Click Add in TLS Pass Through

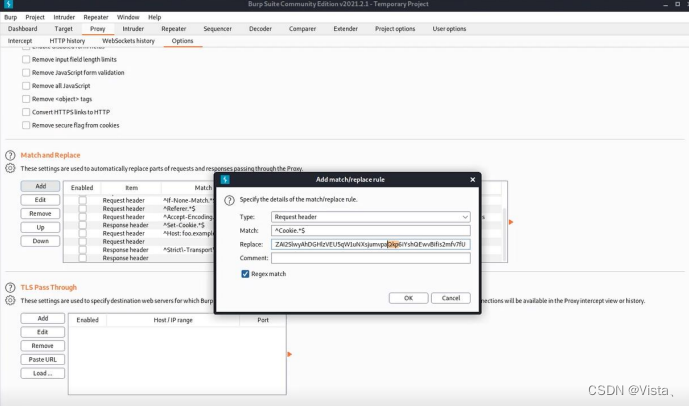tap(43, 318)
